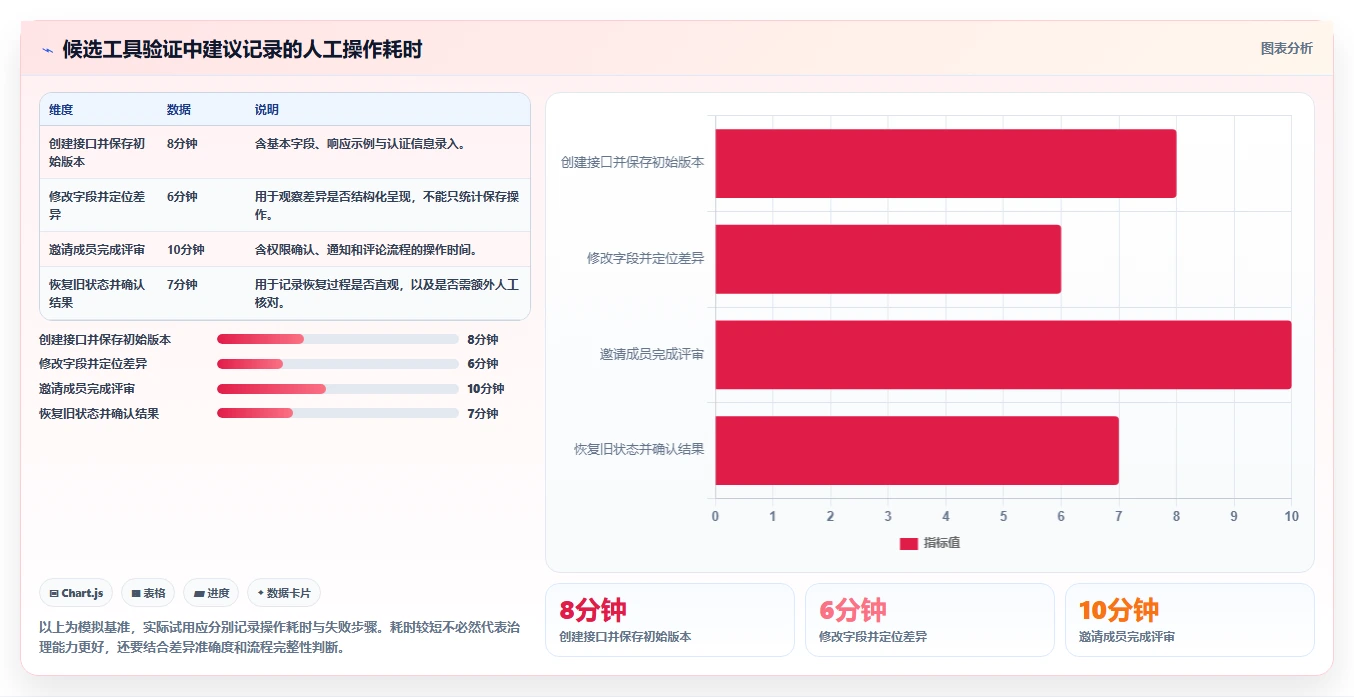Click the x-axis tick value 5
The image size is (1354, 697).
tap(1003, 517)
